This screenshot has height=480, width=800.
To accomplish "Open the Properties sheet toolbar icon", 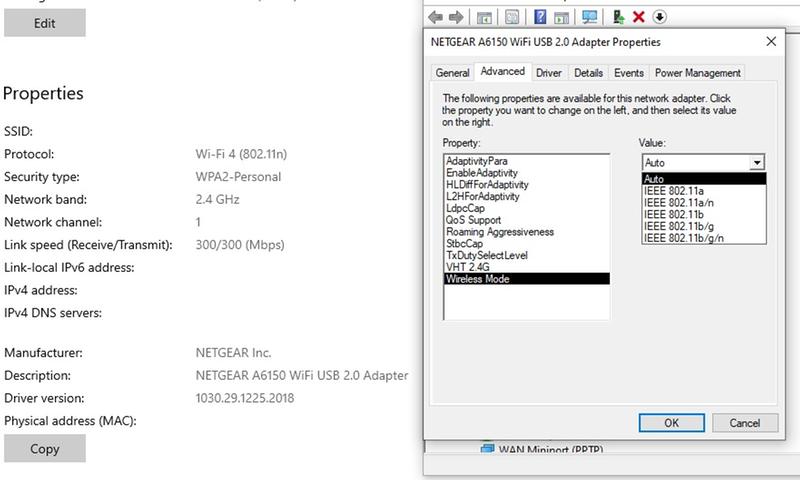I will pos(512,17).
